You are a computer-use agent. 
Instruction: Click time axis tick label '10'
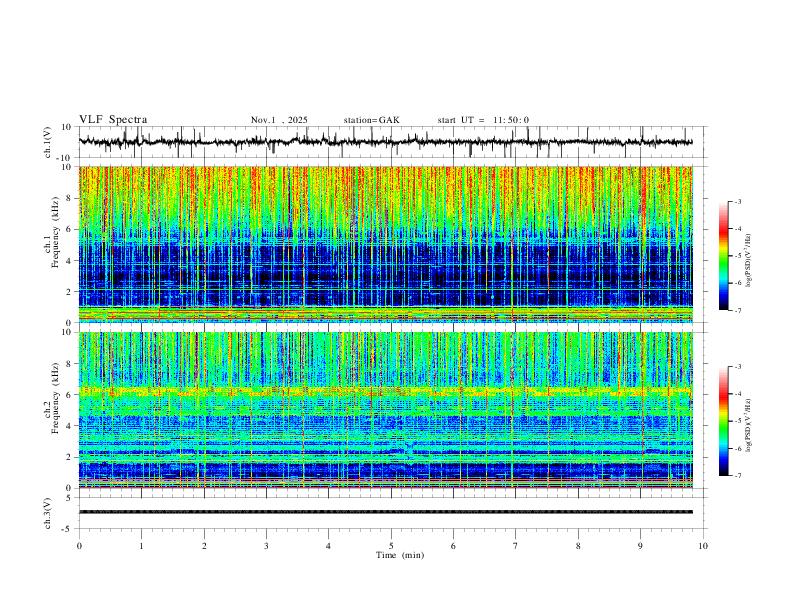coord(703,546)
